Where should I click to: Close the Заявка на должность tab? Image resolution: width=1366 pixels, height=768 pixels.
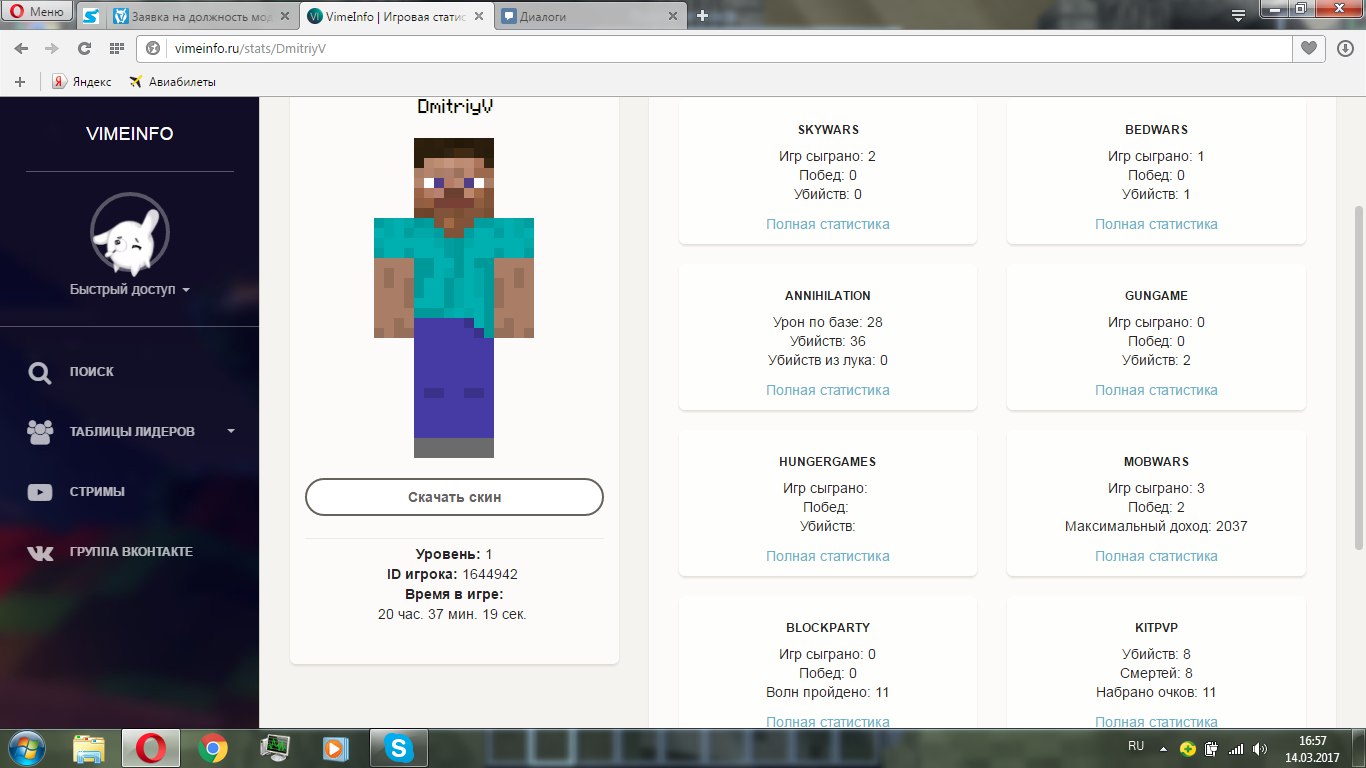coord(284,16)
